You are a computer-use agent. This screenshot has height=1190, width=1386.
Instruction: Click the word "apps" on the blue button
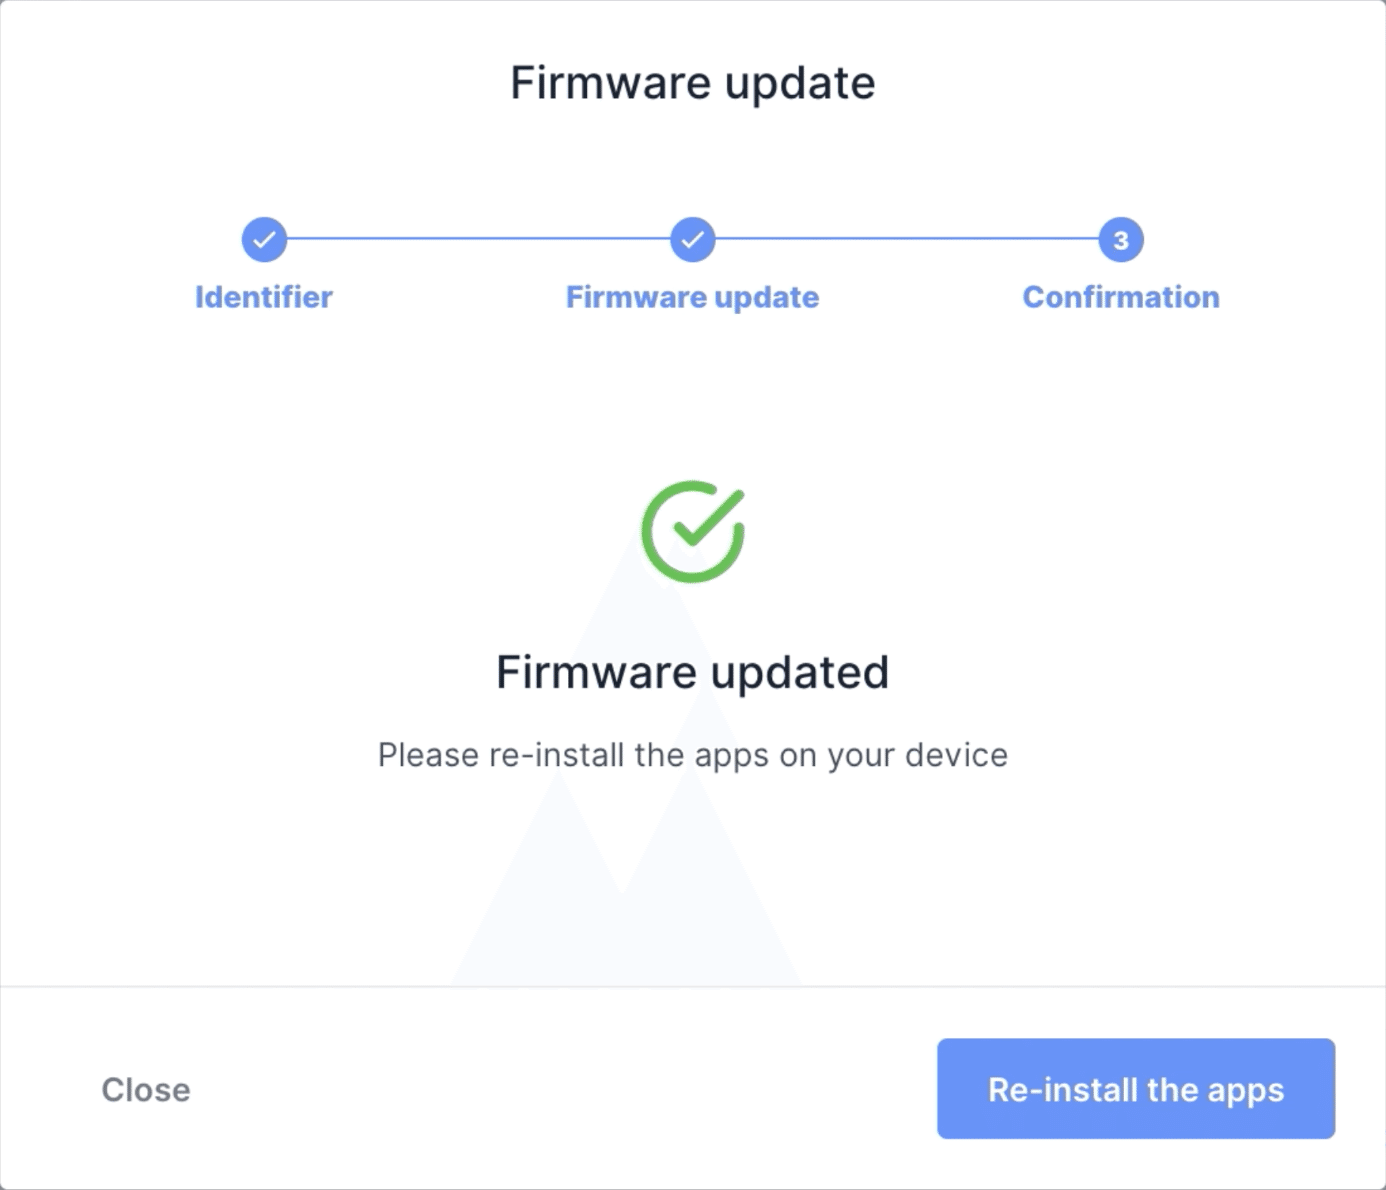click(1245, 1090)
